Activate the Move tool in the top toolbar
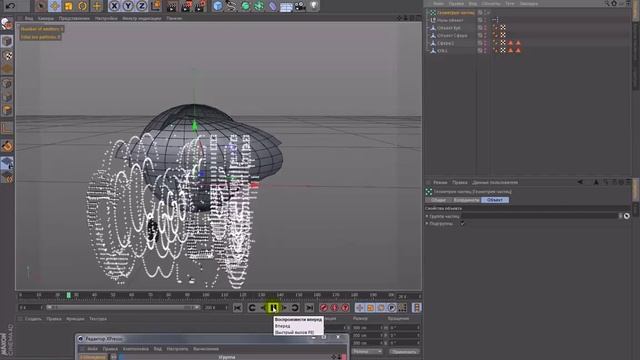This screenshot has width=640, height=360. click(x=54, y=6)
